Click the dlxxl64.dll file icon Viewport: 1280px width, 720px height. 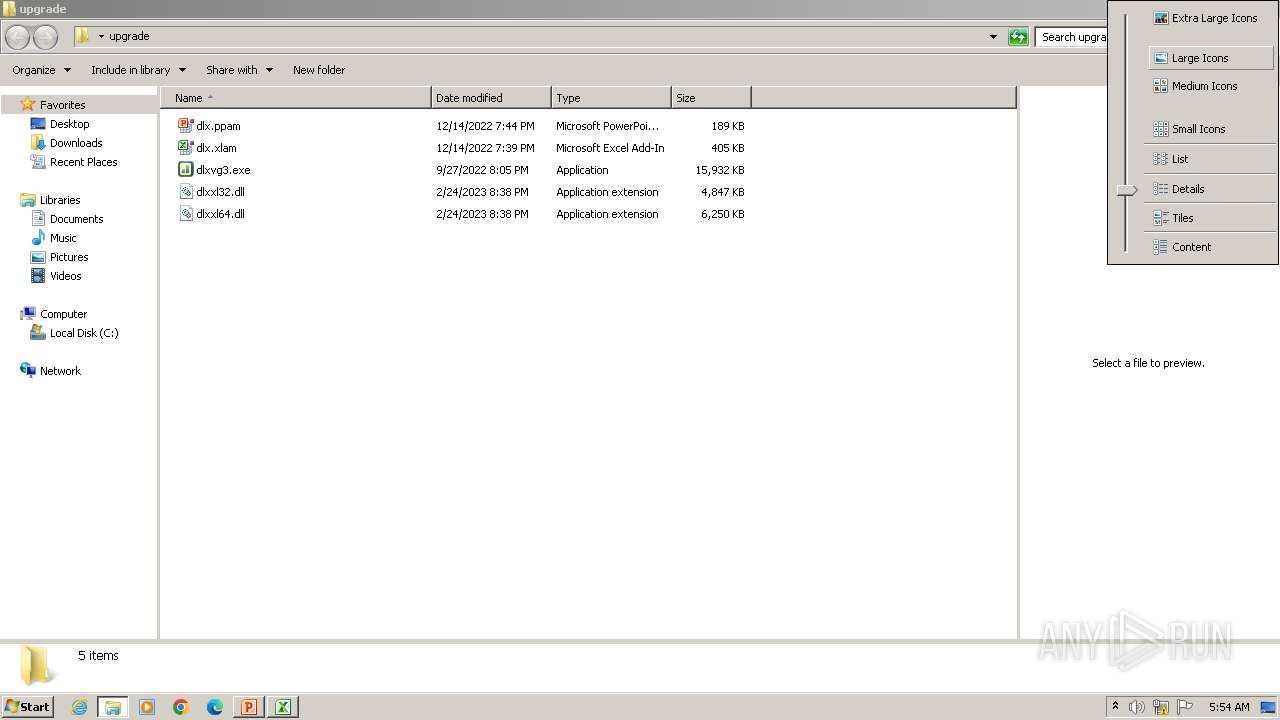point(185,214)
